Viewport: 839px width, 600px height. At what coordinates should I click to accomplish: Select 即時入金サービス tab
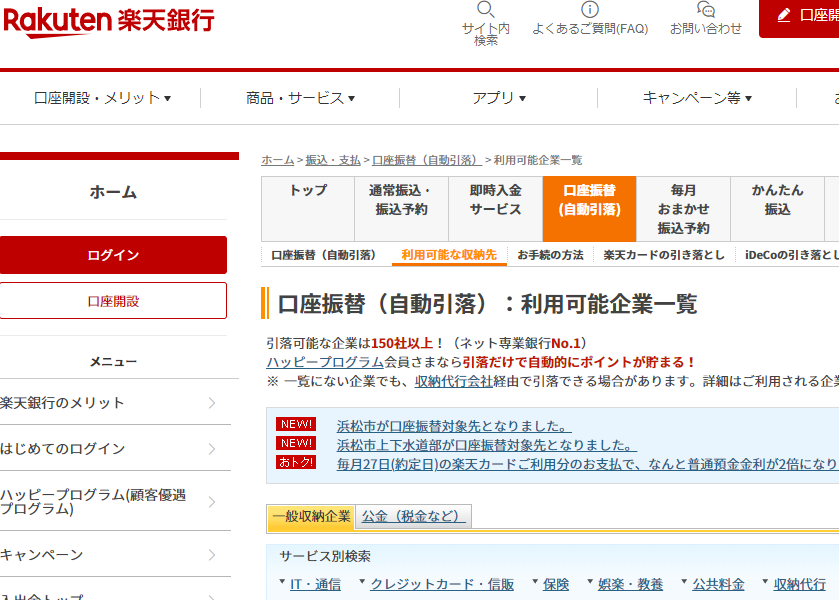click(495, 209)
